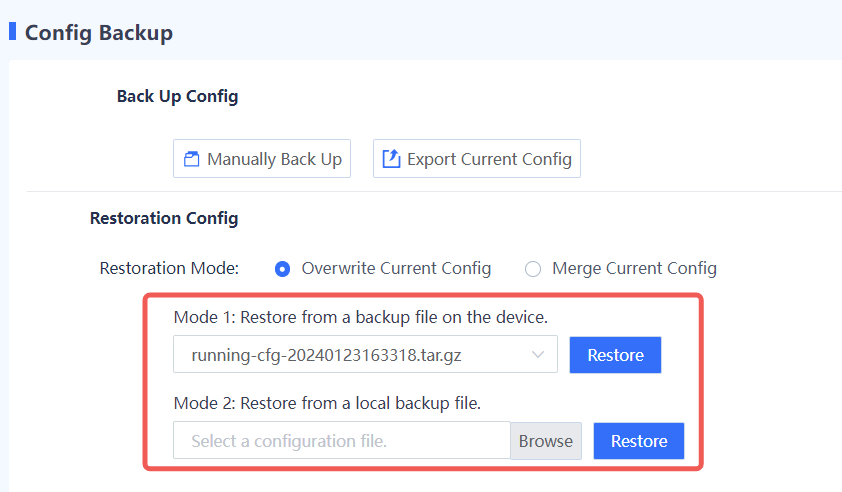Click the Mode 1 description text
This screenshot has width=842, height=492.
click(x=361, y=318)
